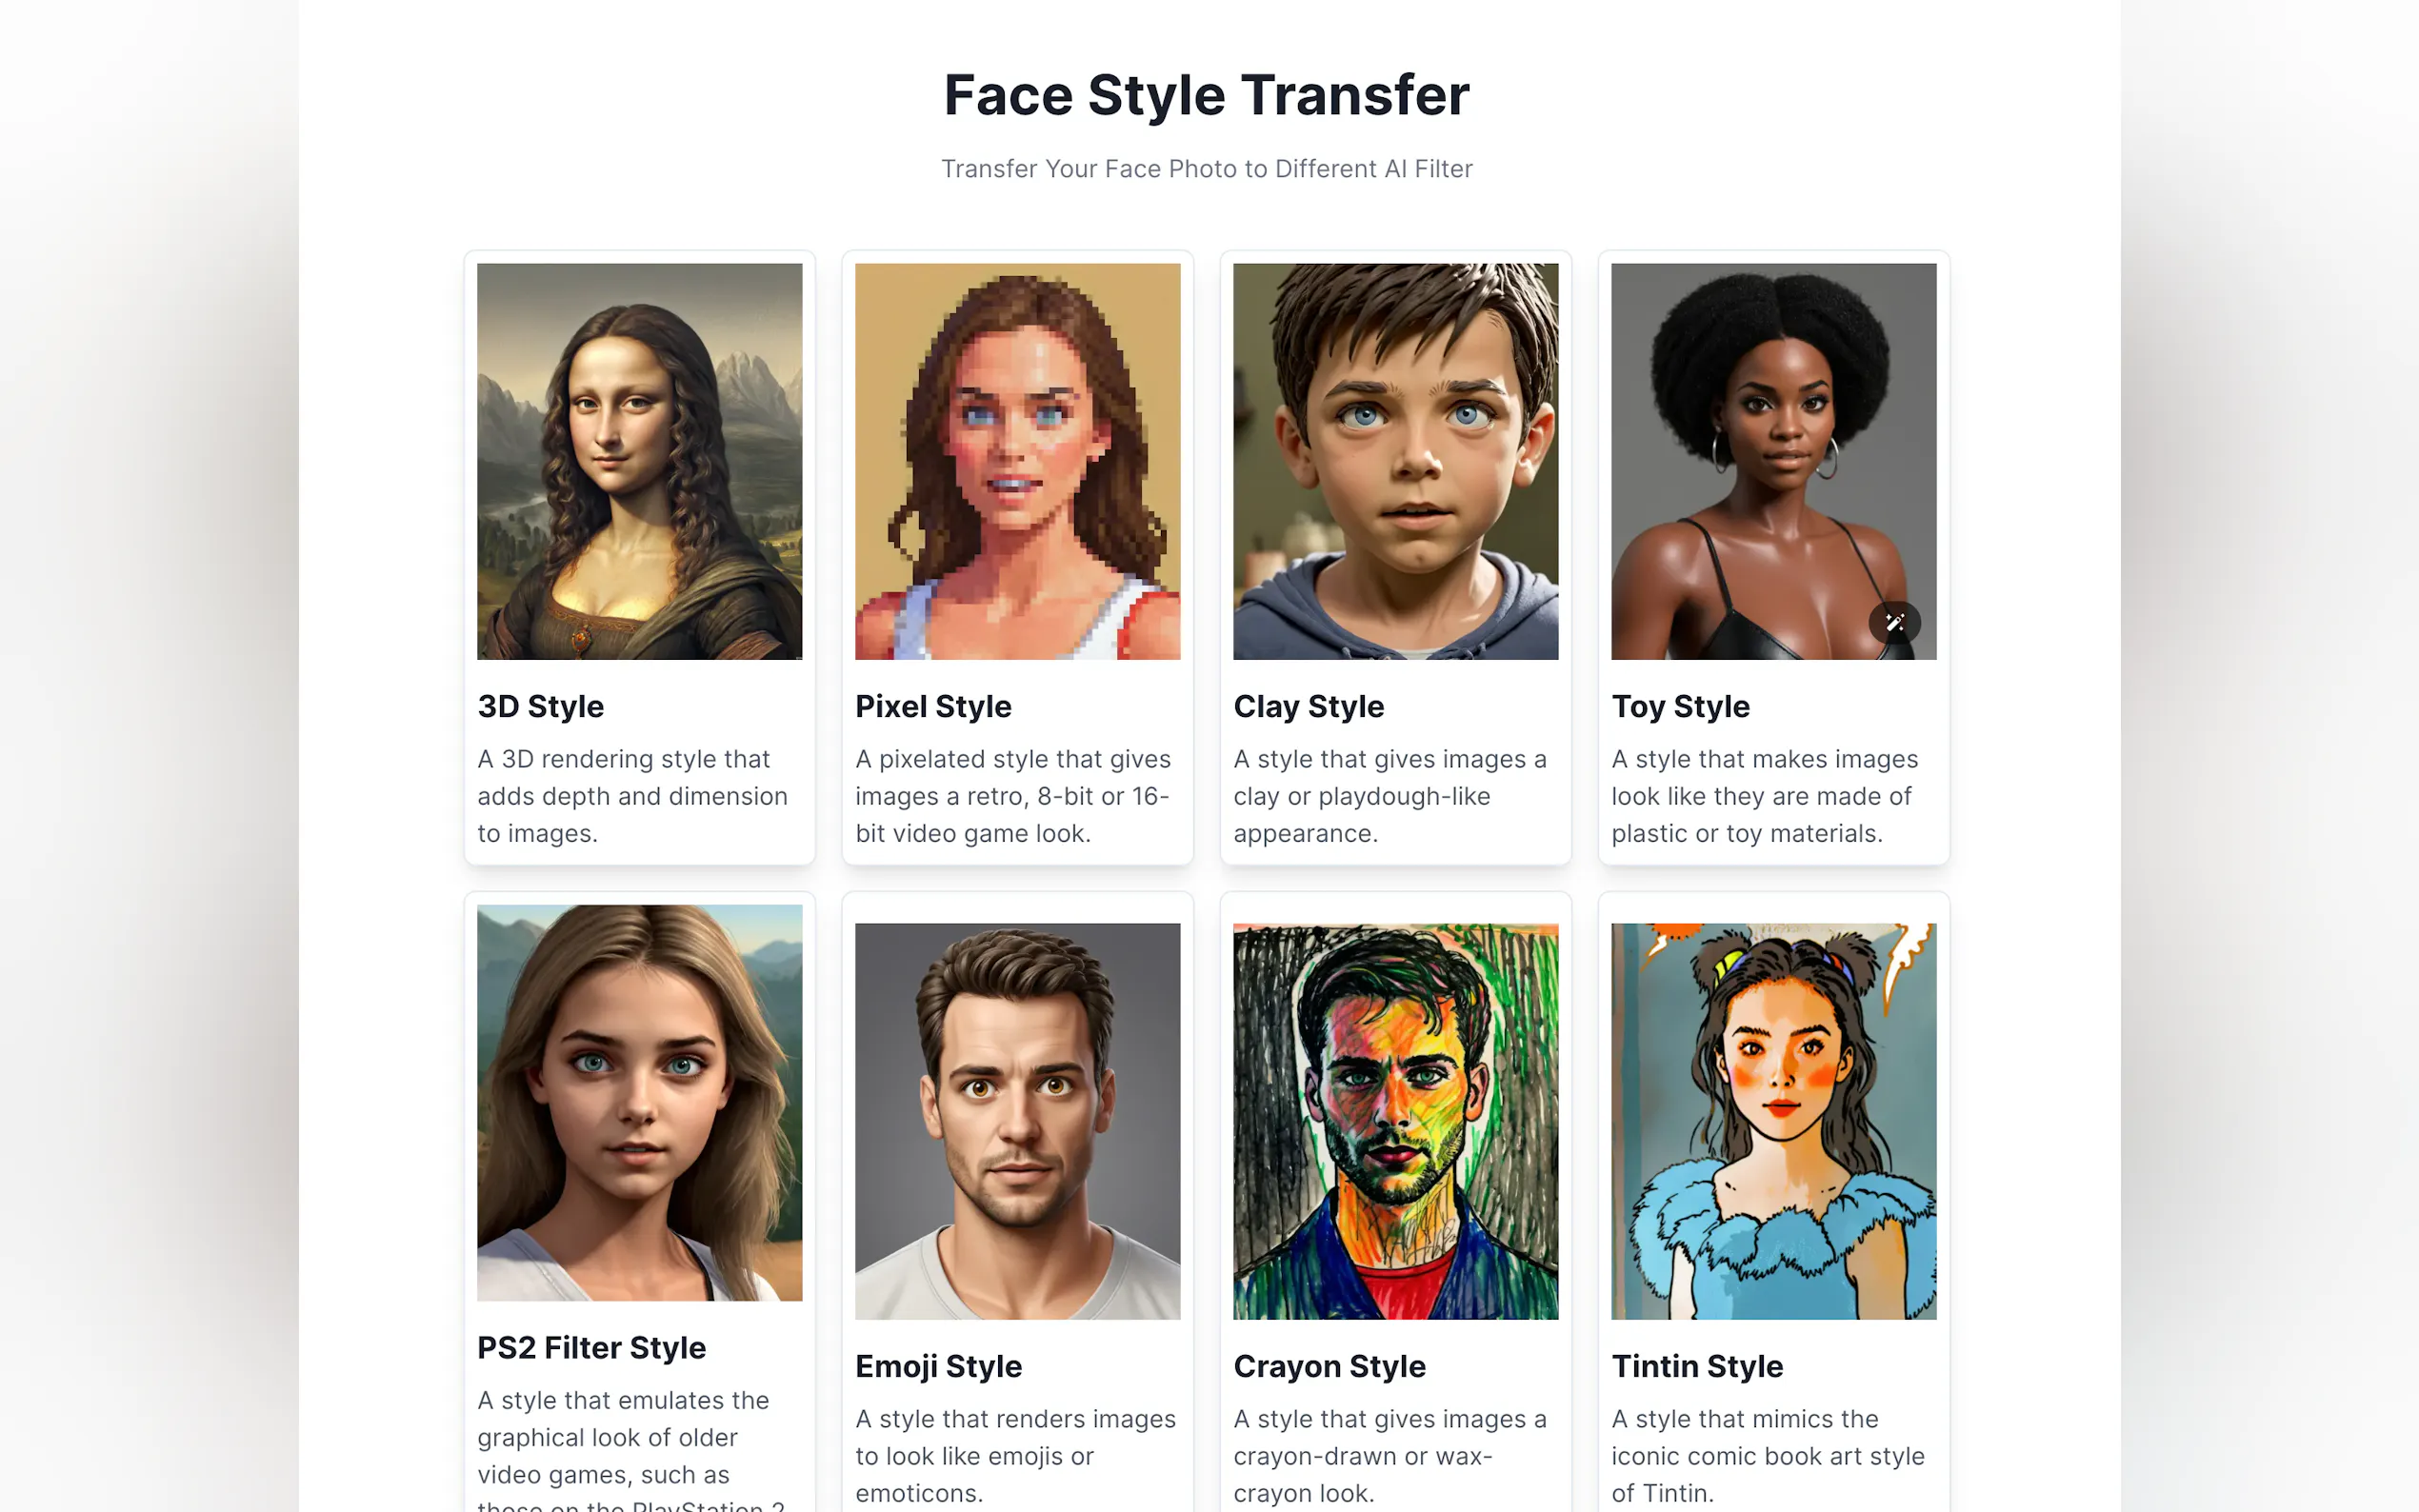Click the magic wand icon on Toy Style image
The image size is (2419, 1512).
pos(1894,622)
